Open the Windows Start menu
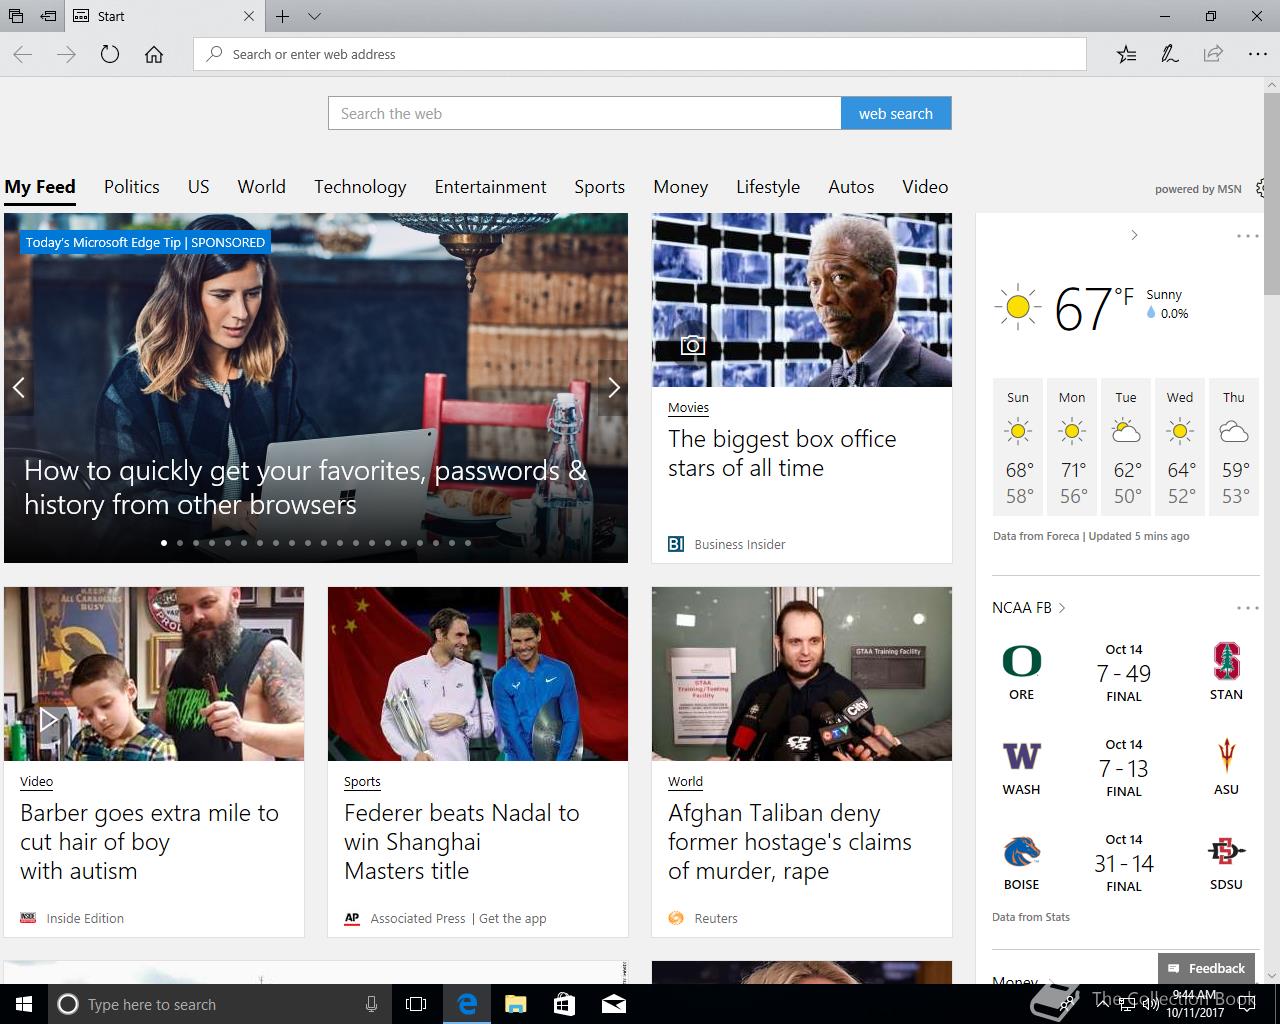The height and width of the screenshot is (1024, 1280). click(24, 1004)
